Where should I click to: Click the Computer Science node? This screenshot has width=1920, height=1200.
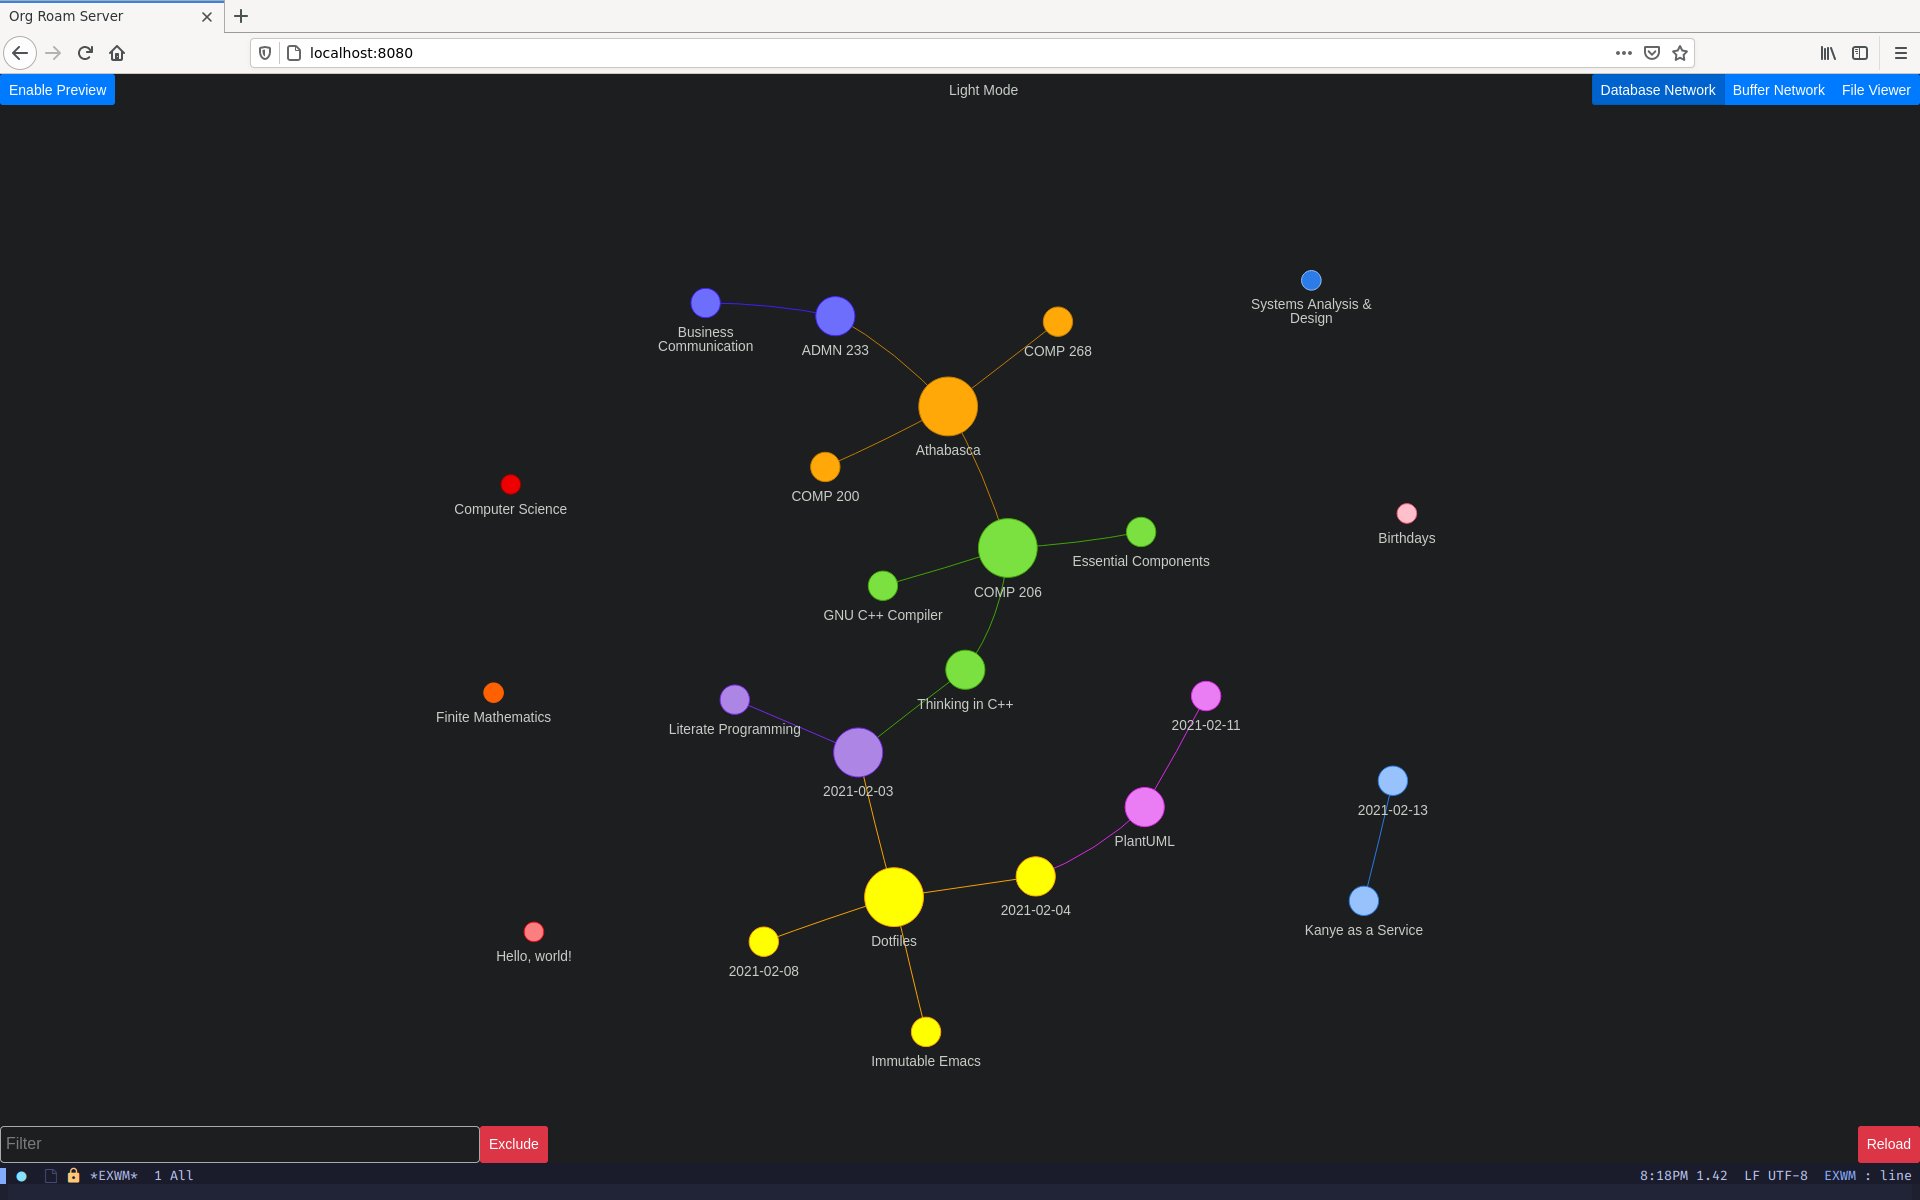click(x=510, y=484)
